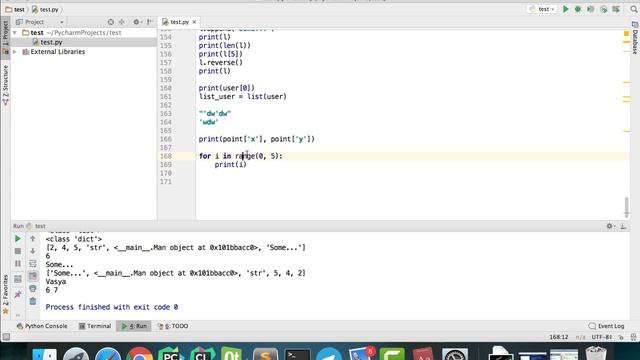Click line number 168 in the gutter
Viewport: 640px width, 360px height.
click(166, 156)
